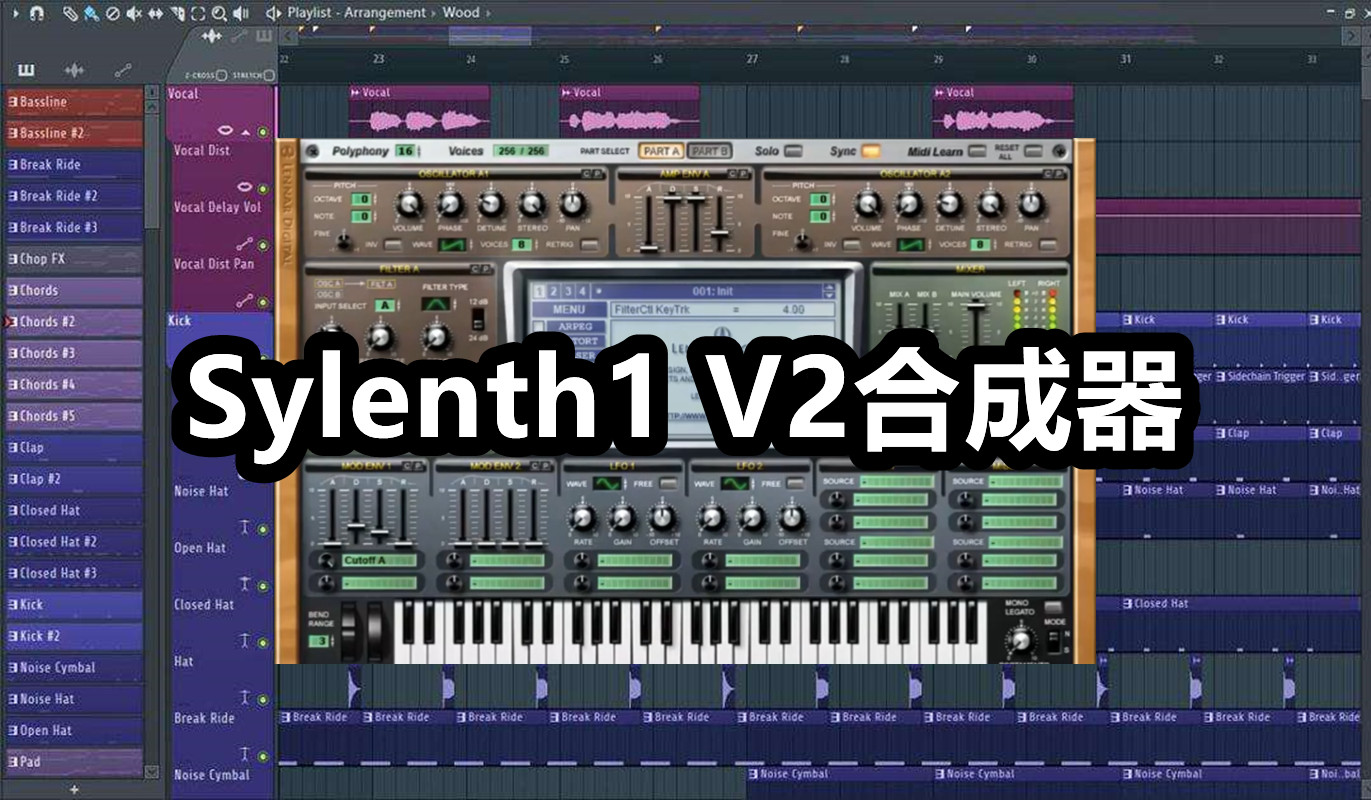Open the Sylenth1 MENU button
Viewport: 1371px width, 800px height.
point(569,310)
